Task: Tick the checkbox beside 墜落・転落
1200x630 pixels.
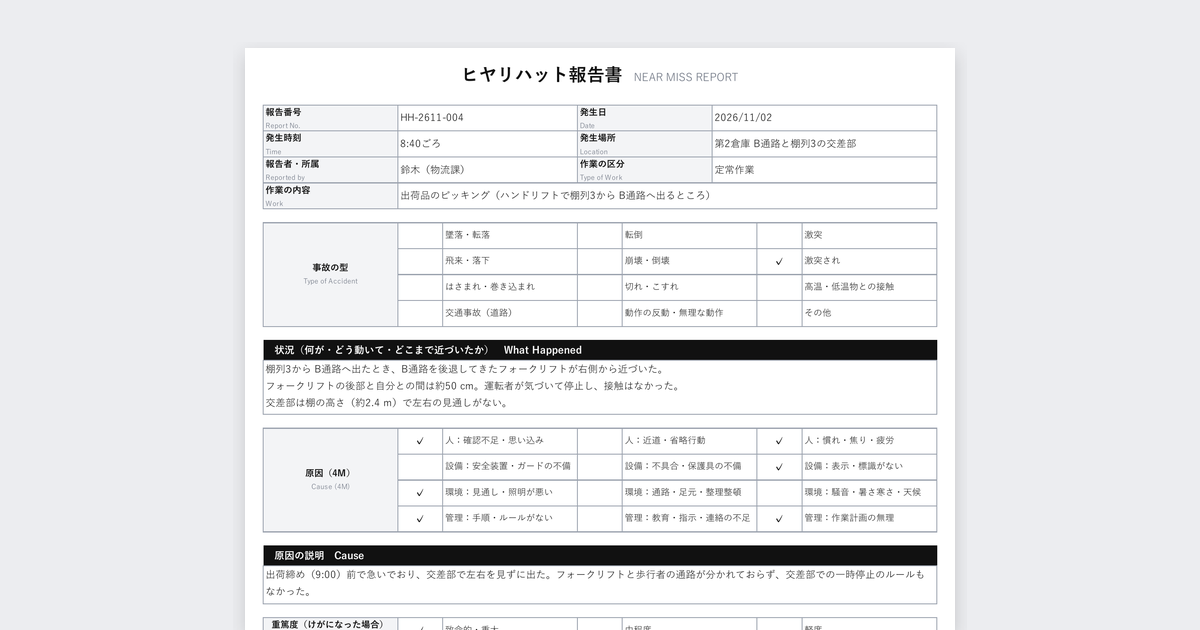Action: [420, 235]
